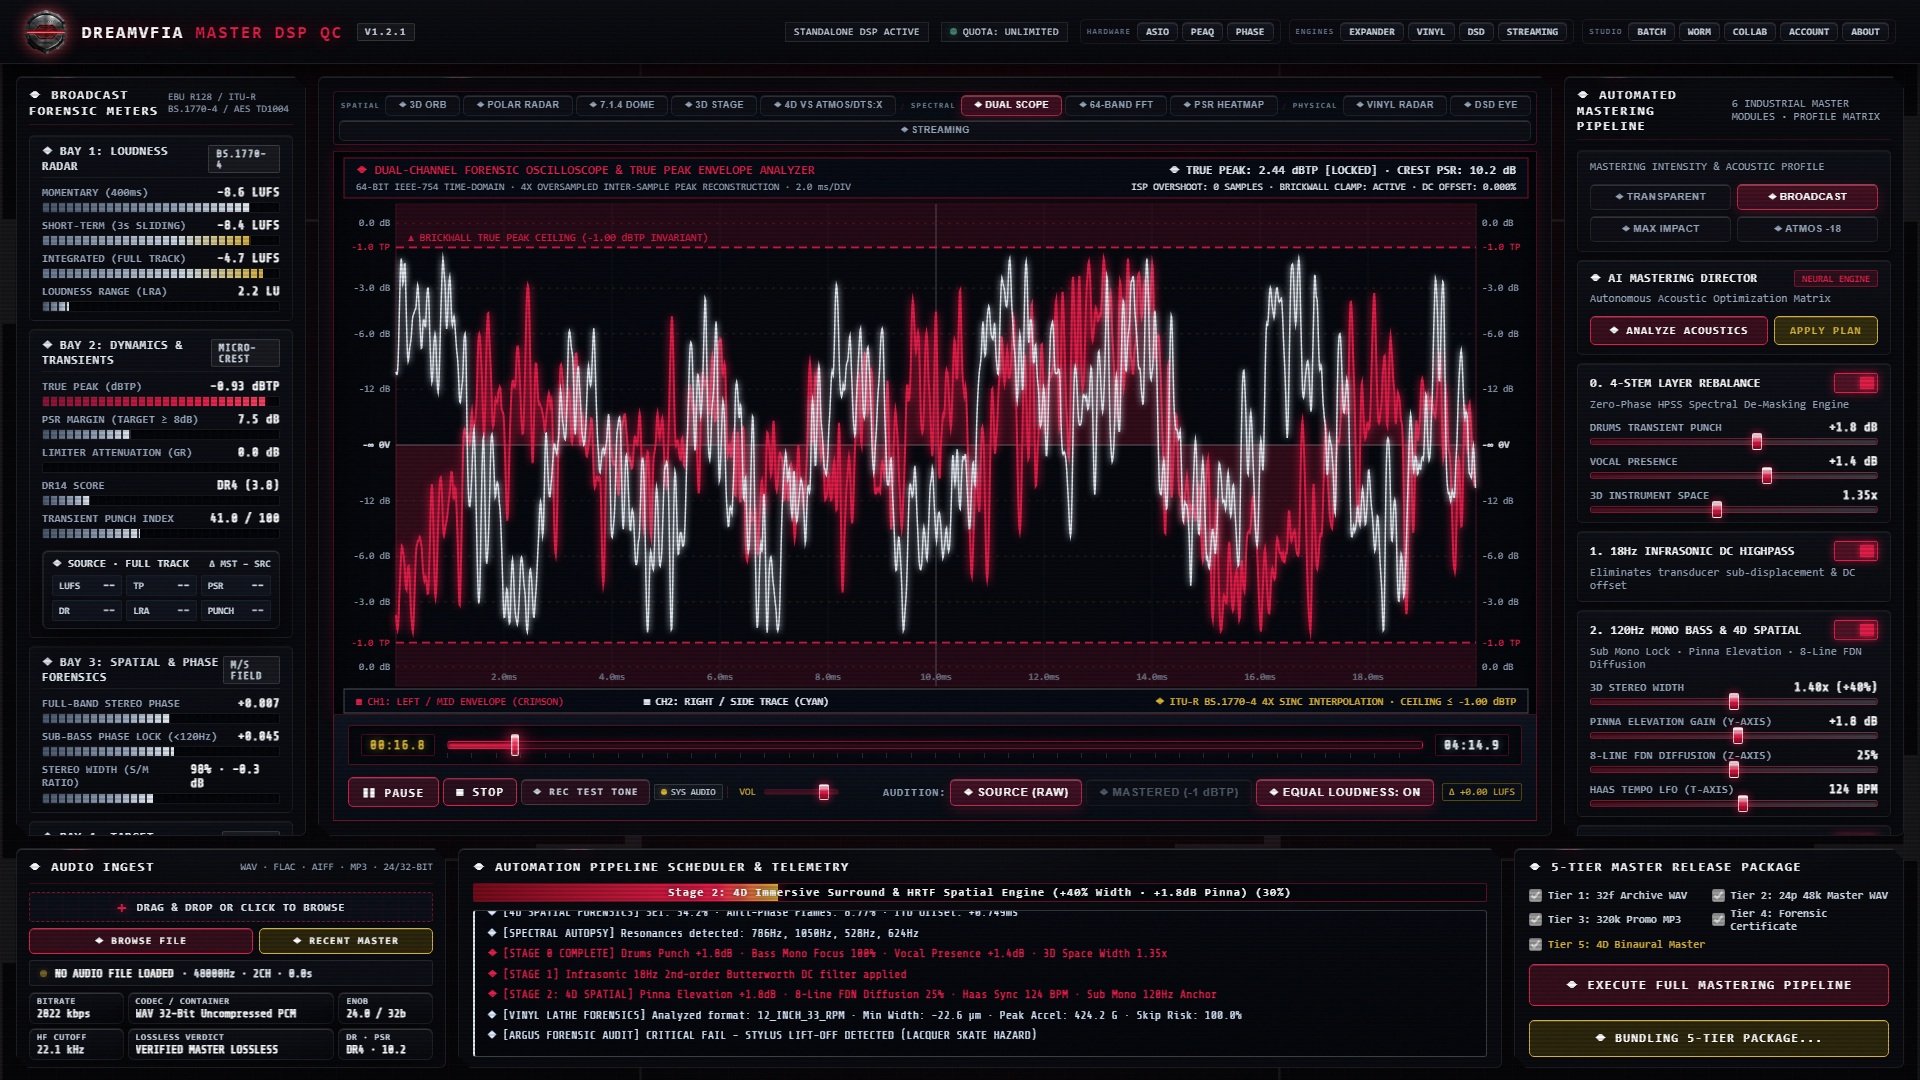Open the ASIO hardware menu
The height and width of the screenshot is (1080, 1920).
pyautogui.click(x=1157, y=32)
